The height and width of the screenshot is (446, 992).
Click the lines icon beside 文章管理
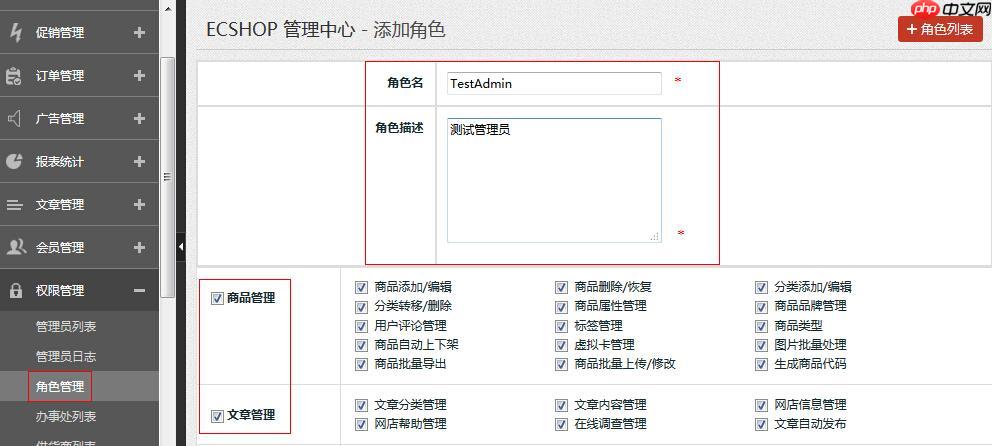tap(14, 205)
